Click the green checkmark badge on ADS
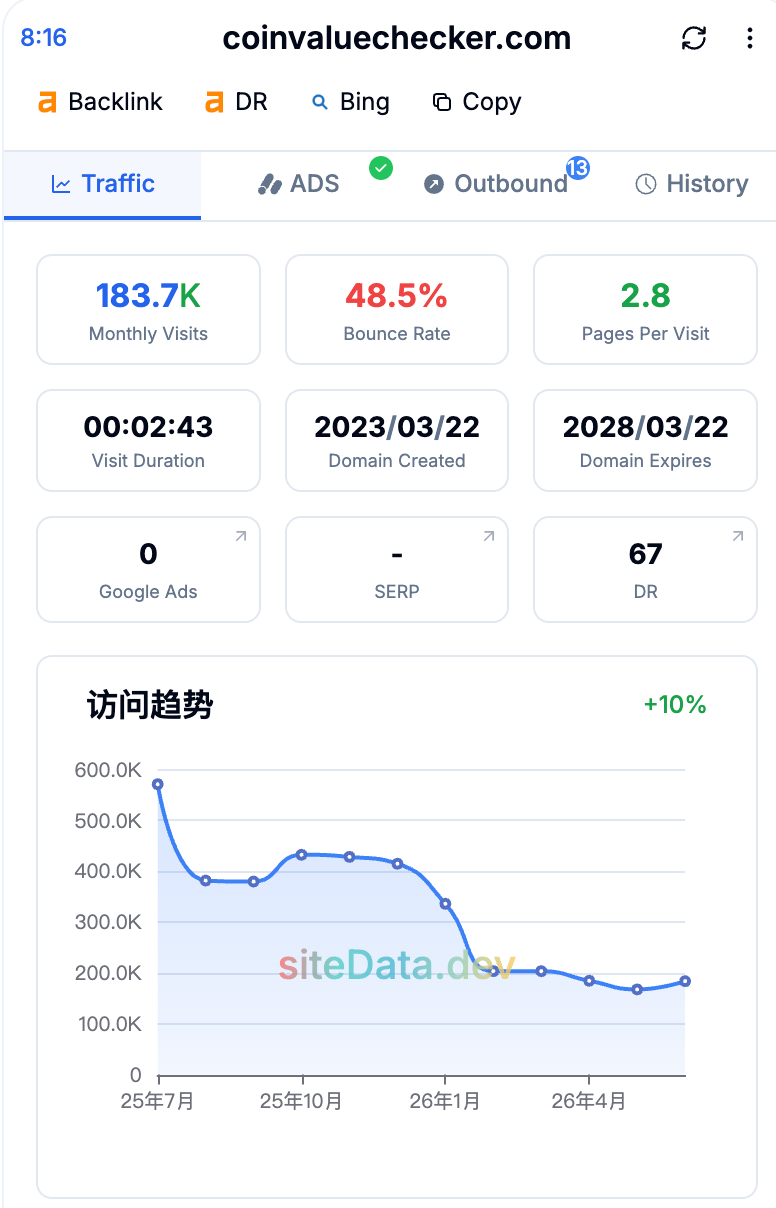The height and width of the screenshot is (1208, 776). tap(381, 168)
